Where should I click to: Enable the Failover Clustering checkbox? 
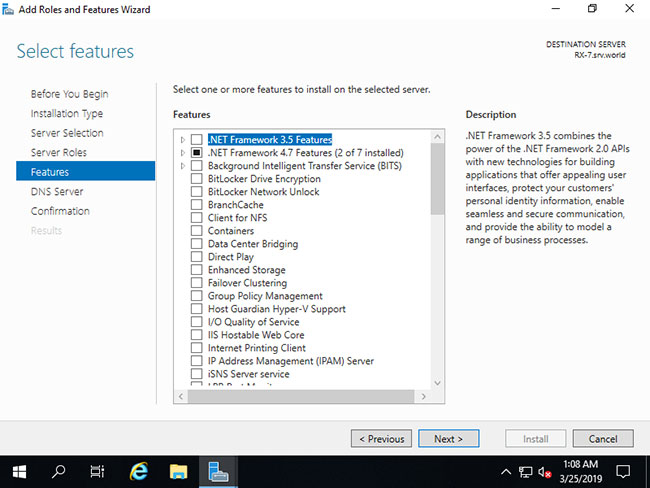click(196, 283)
